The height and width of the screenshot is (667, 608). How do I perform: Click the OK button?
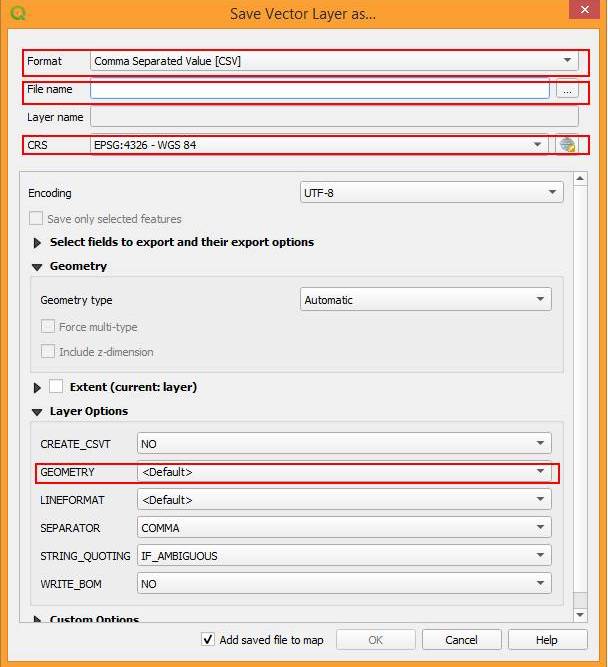tap(376, 640)
